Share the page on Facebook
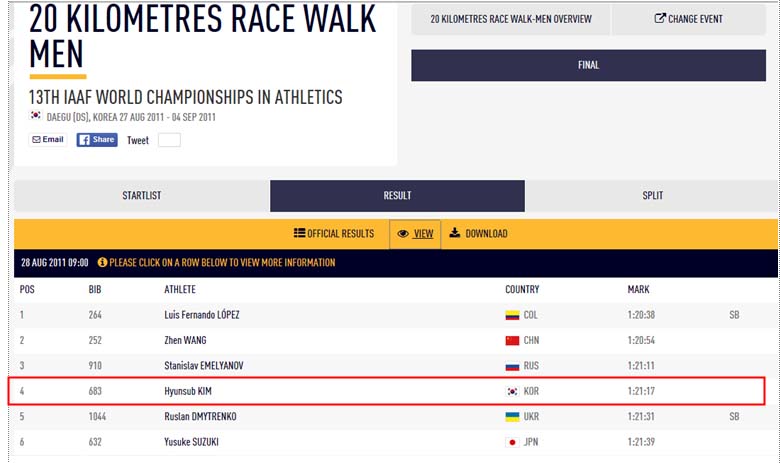 click(x=97, y=140)
